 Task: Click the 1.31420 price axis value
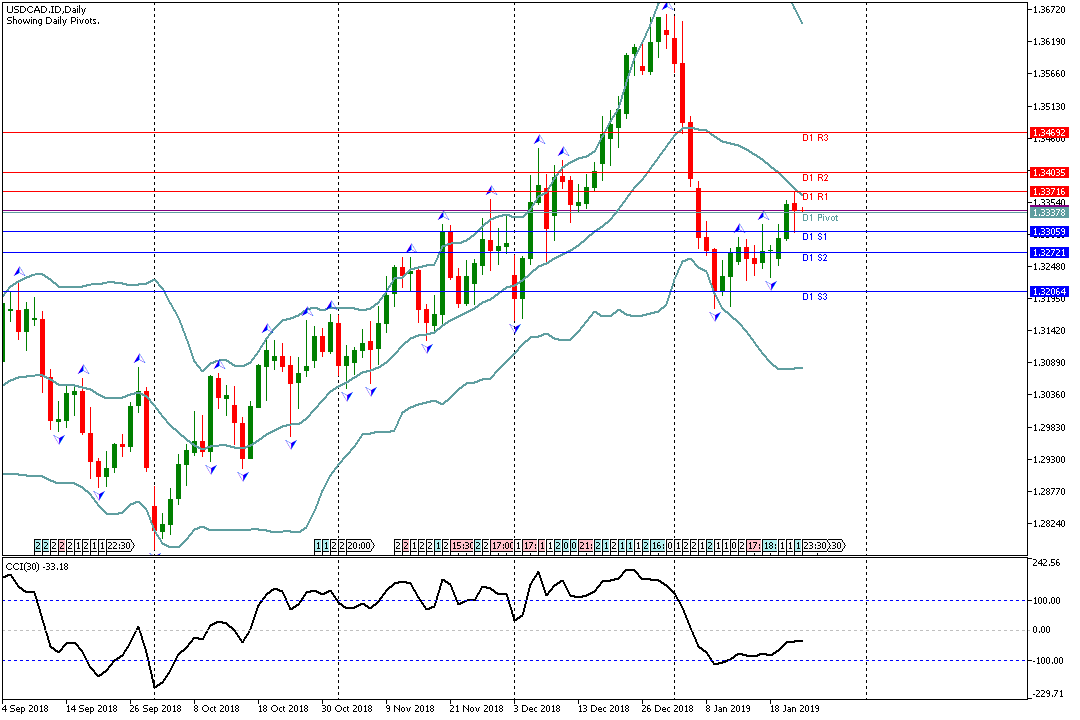pyautogui.click(x=1049, y=331)
